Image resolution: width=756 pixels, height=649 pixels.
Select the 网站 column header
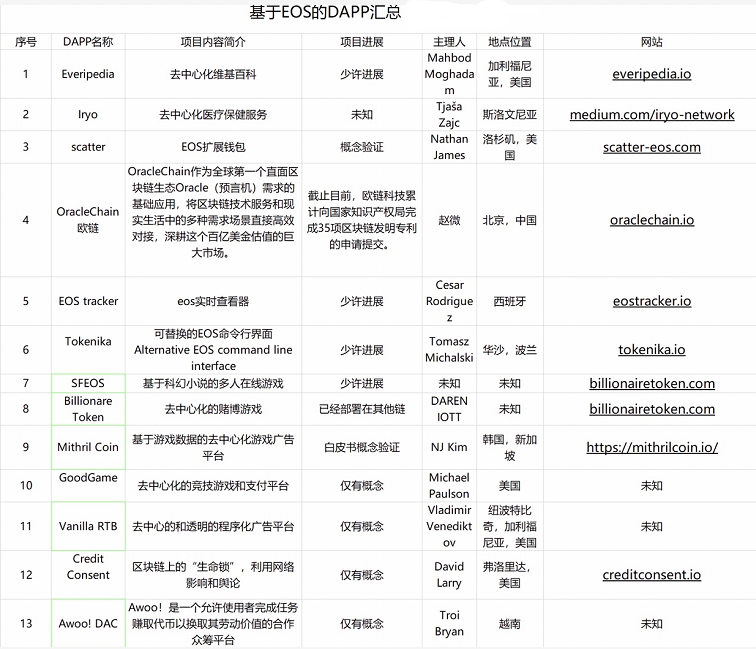651,42
